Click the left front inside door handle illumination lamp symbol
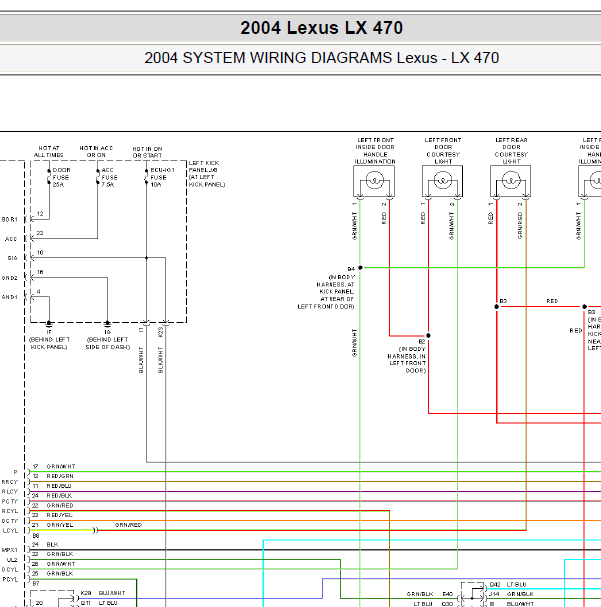 pos(374,181)
